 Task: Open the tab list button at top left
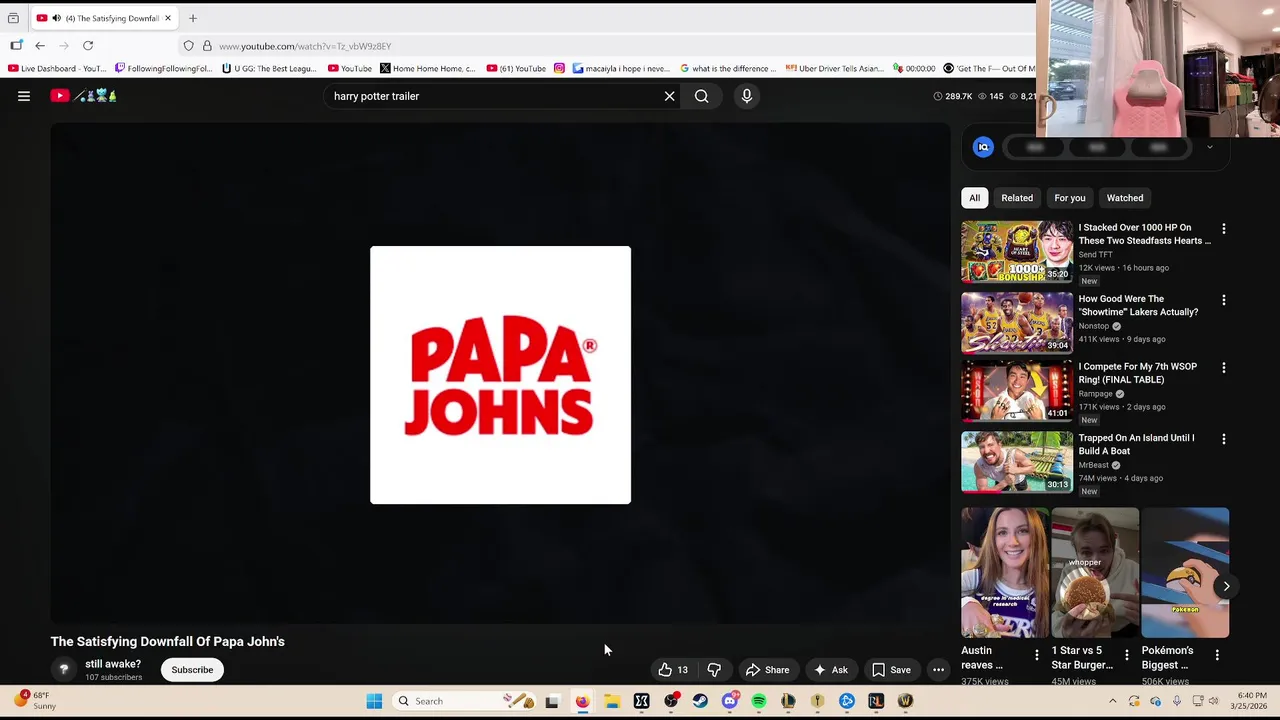point(13,18)
